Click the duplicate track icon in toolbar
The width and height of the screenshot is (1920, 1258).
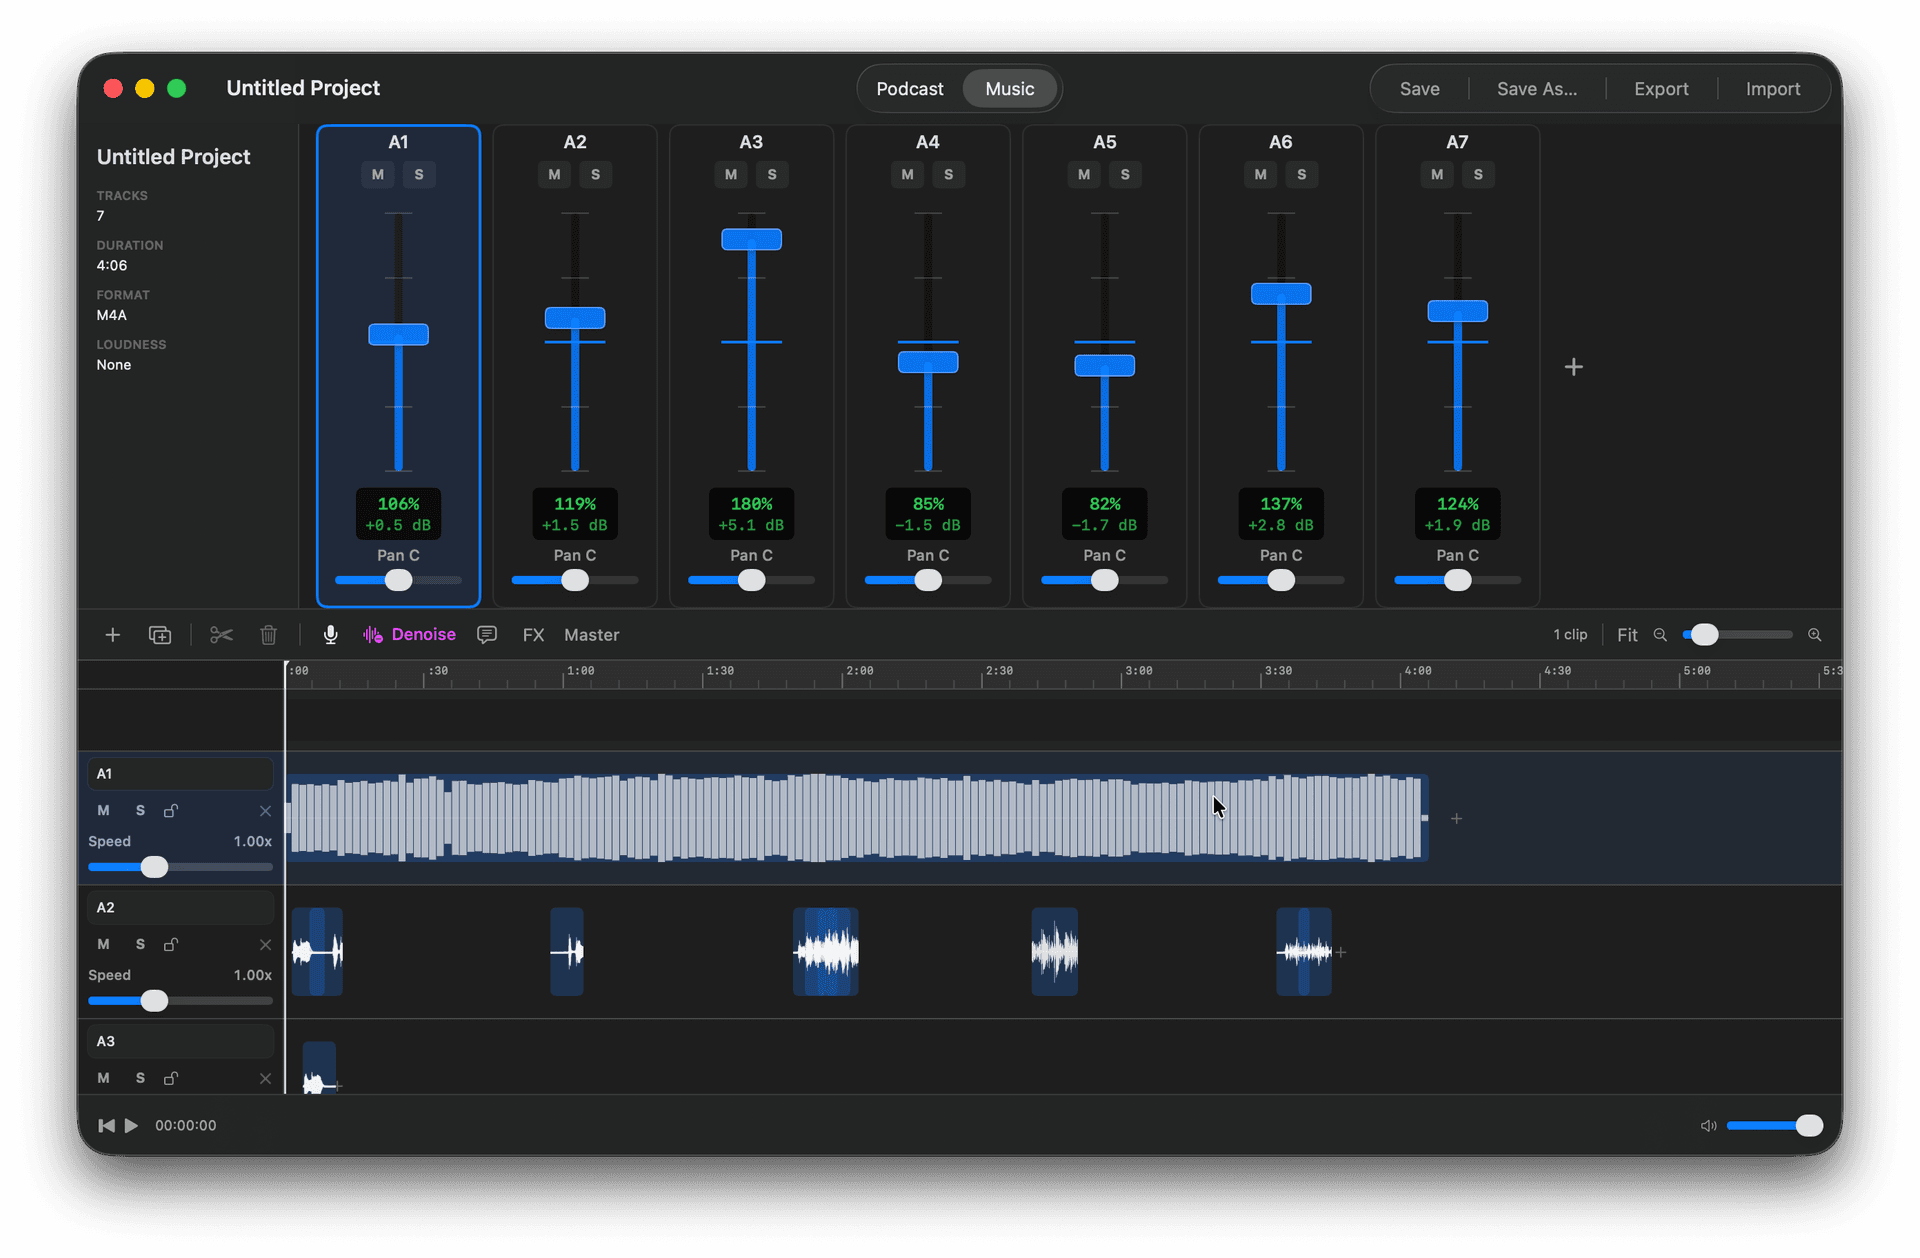pos(160,635)
